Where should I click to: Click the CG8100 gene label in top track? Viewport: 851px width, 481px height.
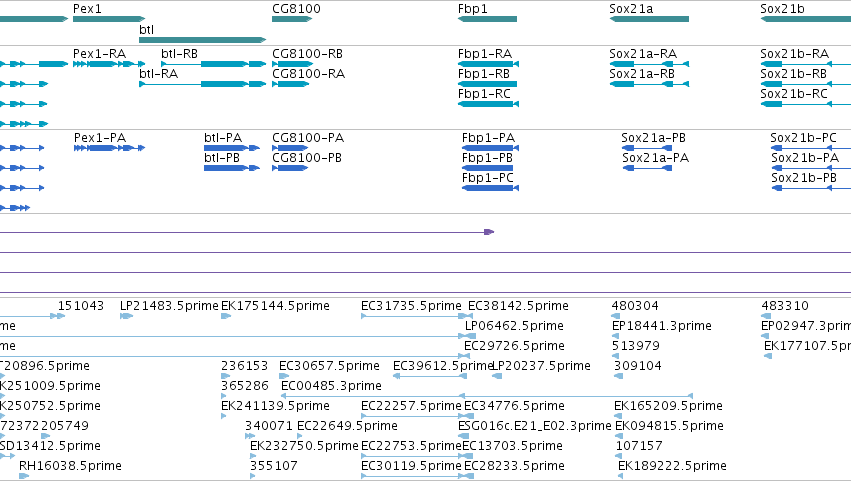click(x=296, y=9)
